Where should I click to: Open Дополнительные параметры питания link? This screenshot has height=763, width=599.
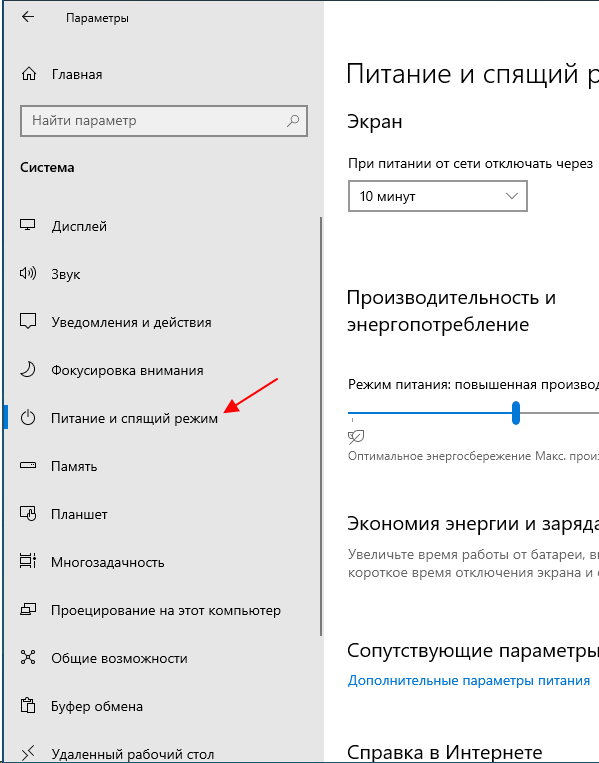click(469, 680)
